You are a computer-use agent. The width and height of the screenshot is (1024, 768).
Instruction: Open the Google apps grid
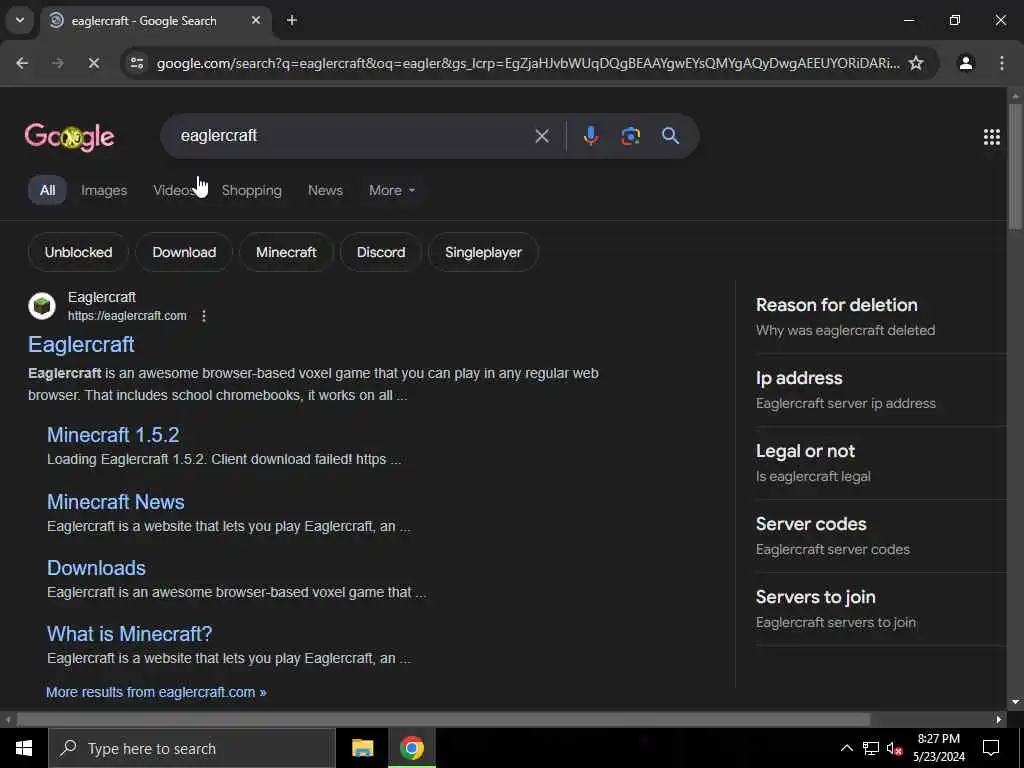tap(992, 136)
